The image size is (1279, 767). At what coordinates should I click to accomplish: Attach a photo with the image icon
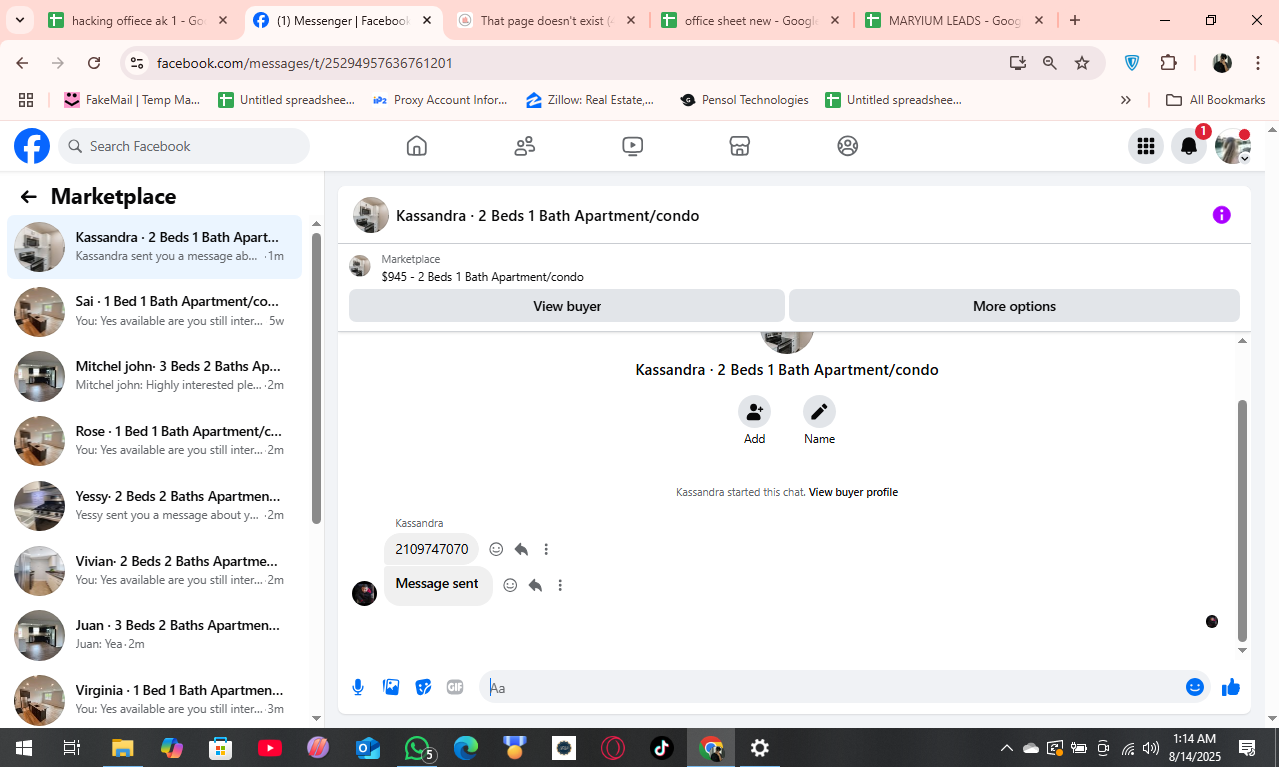[x=391, y=687]
